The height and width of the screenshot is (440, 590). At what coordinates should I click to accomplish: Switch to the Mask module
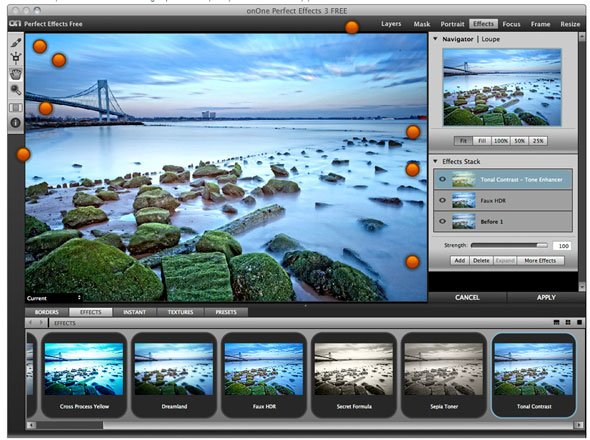tap(422, 24)
